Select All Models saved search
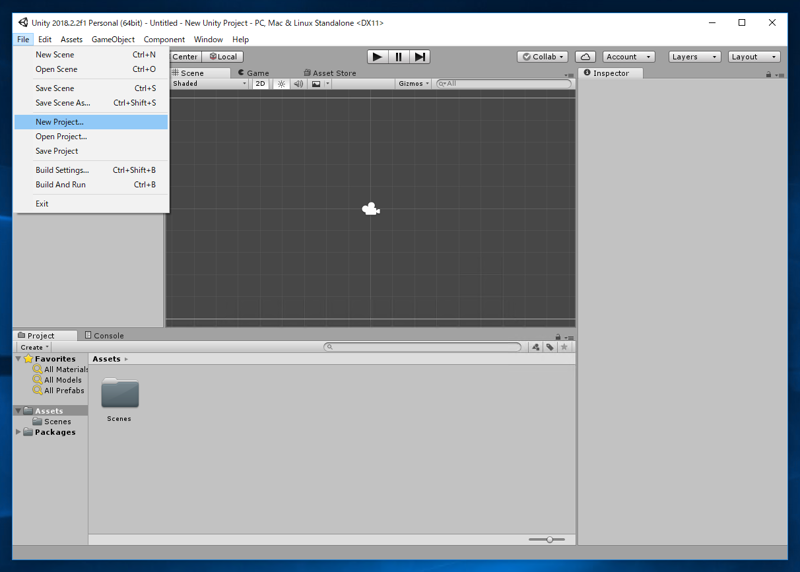 coord(57,380)
